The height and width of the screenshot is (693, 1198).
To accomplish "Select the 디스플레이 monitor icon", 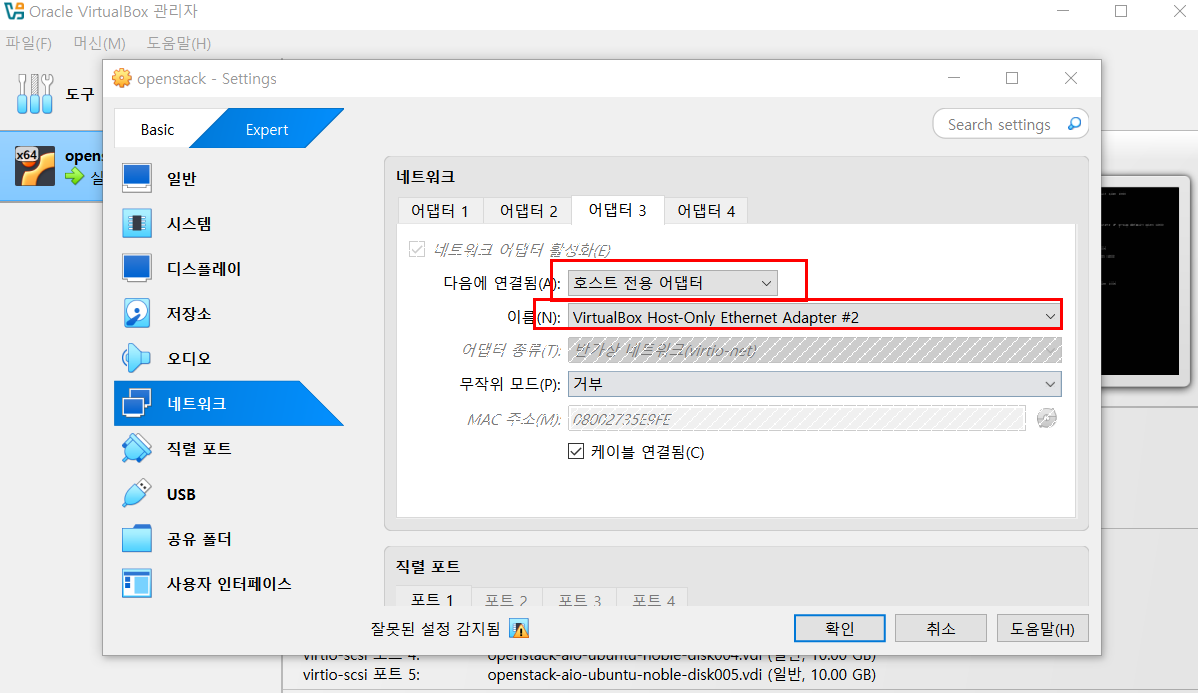I will [x=137, y=268].
